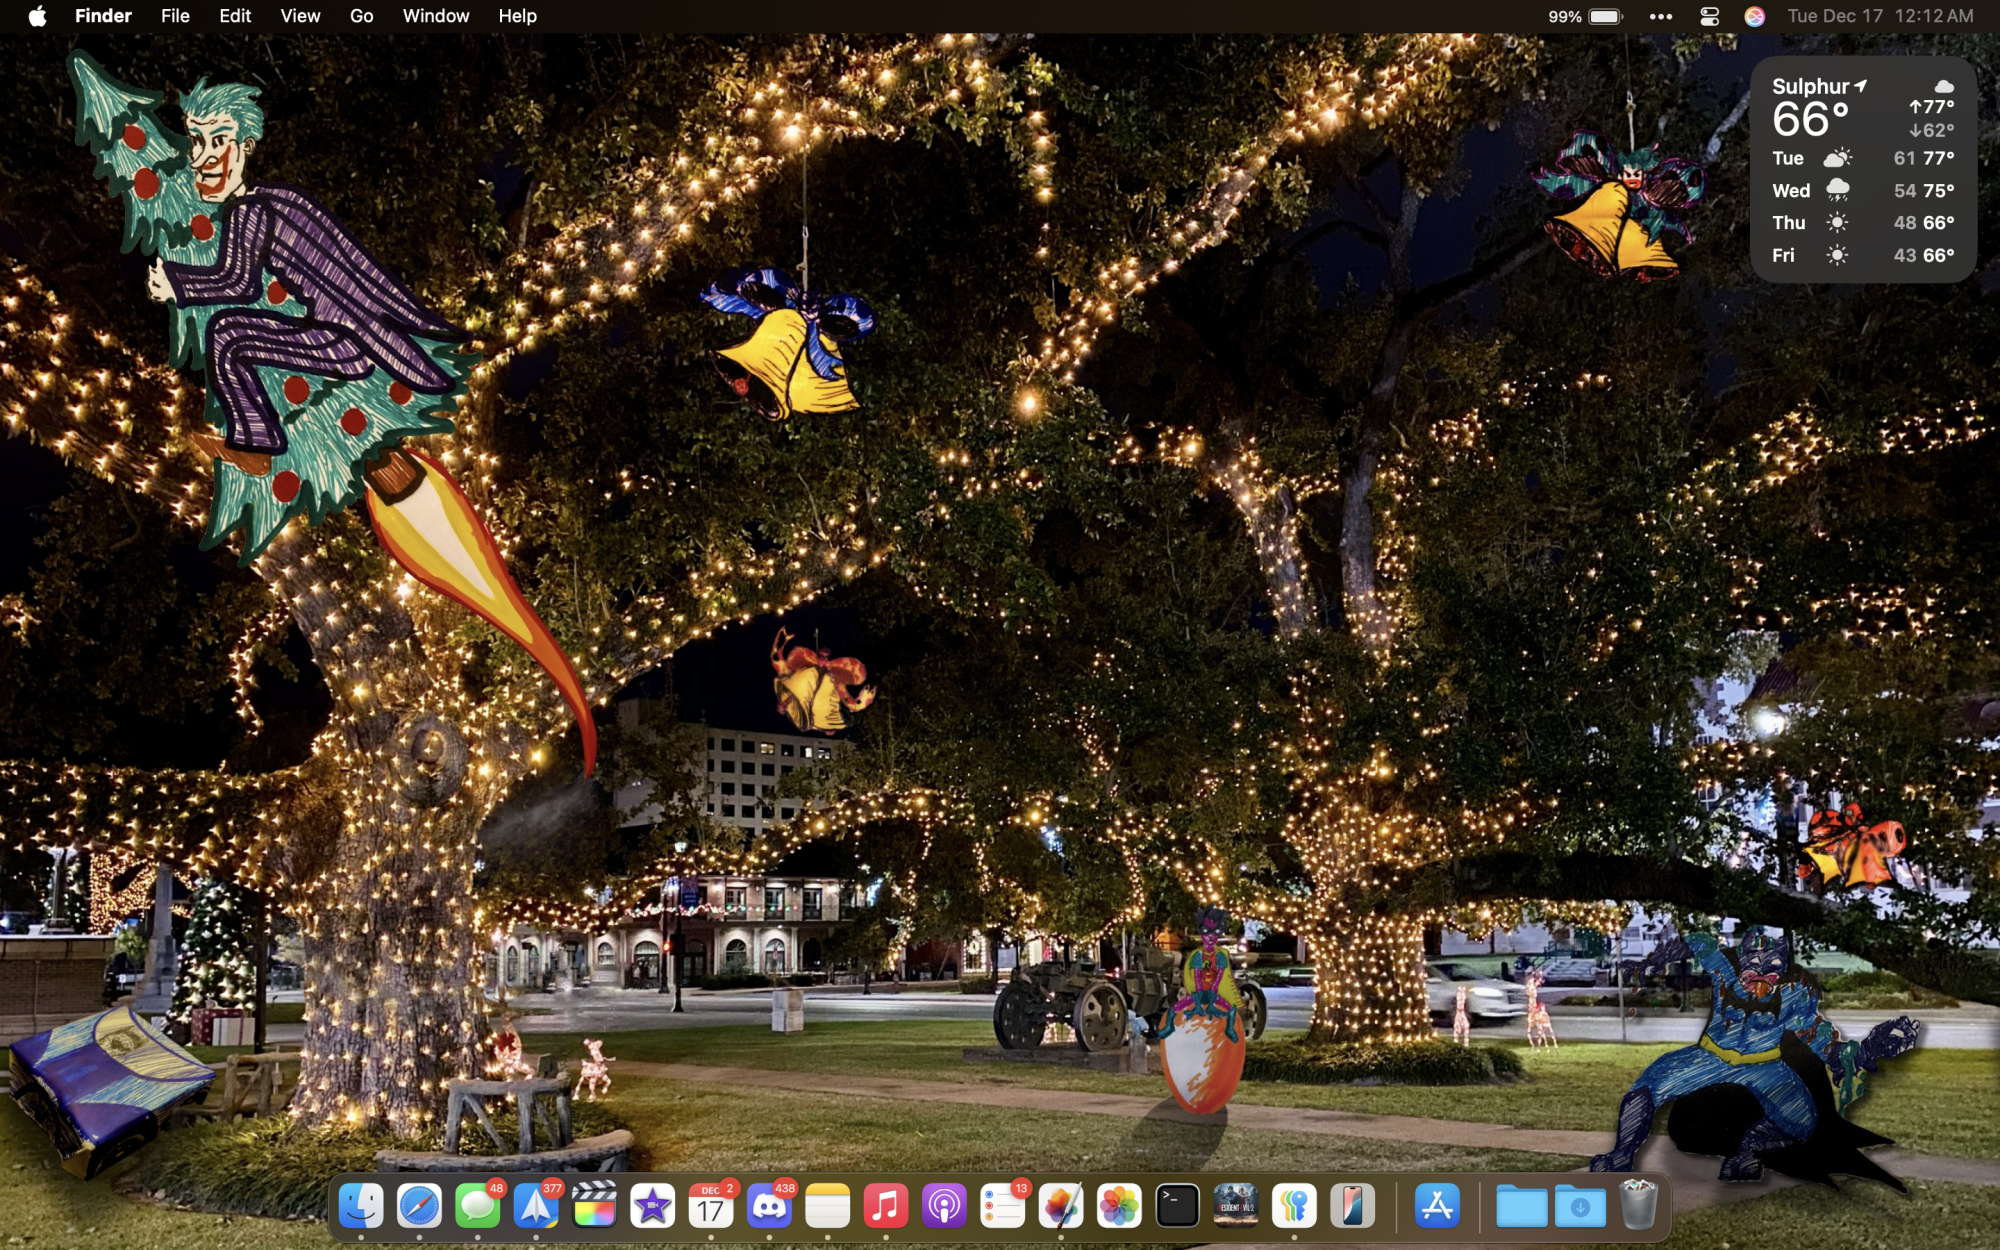This screenshot has height=1250, width=2000.
Task: Open the Passwords app
Action: (1294, 1206)
